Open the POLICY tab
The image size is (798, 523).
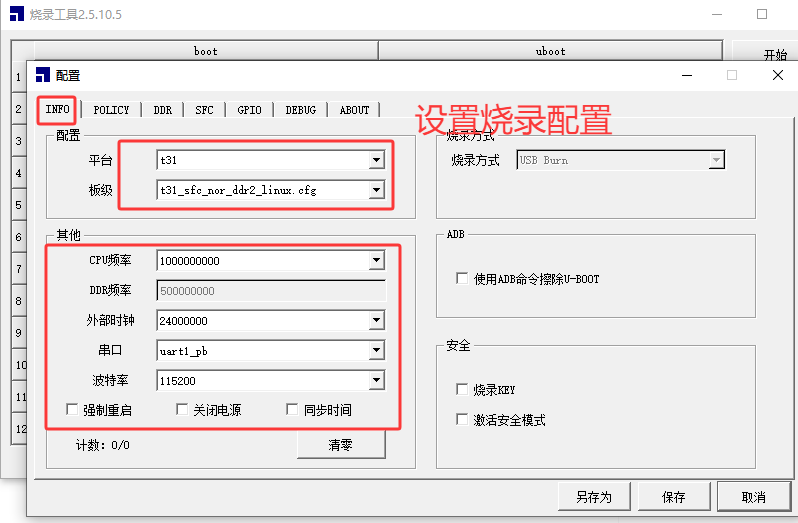pyautogui.click(x=111, y=110)
